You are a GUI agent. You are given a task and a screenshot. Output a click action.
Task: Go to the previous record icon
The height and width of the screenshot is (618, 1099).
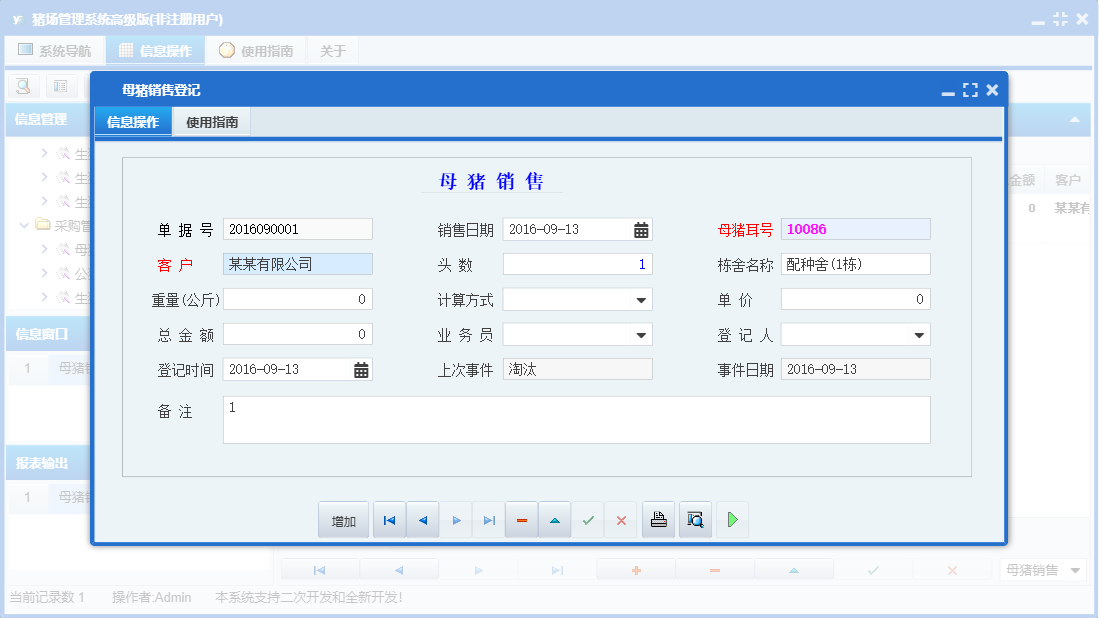(x=422, y=519)
